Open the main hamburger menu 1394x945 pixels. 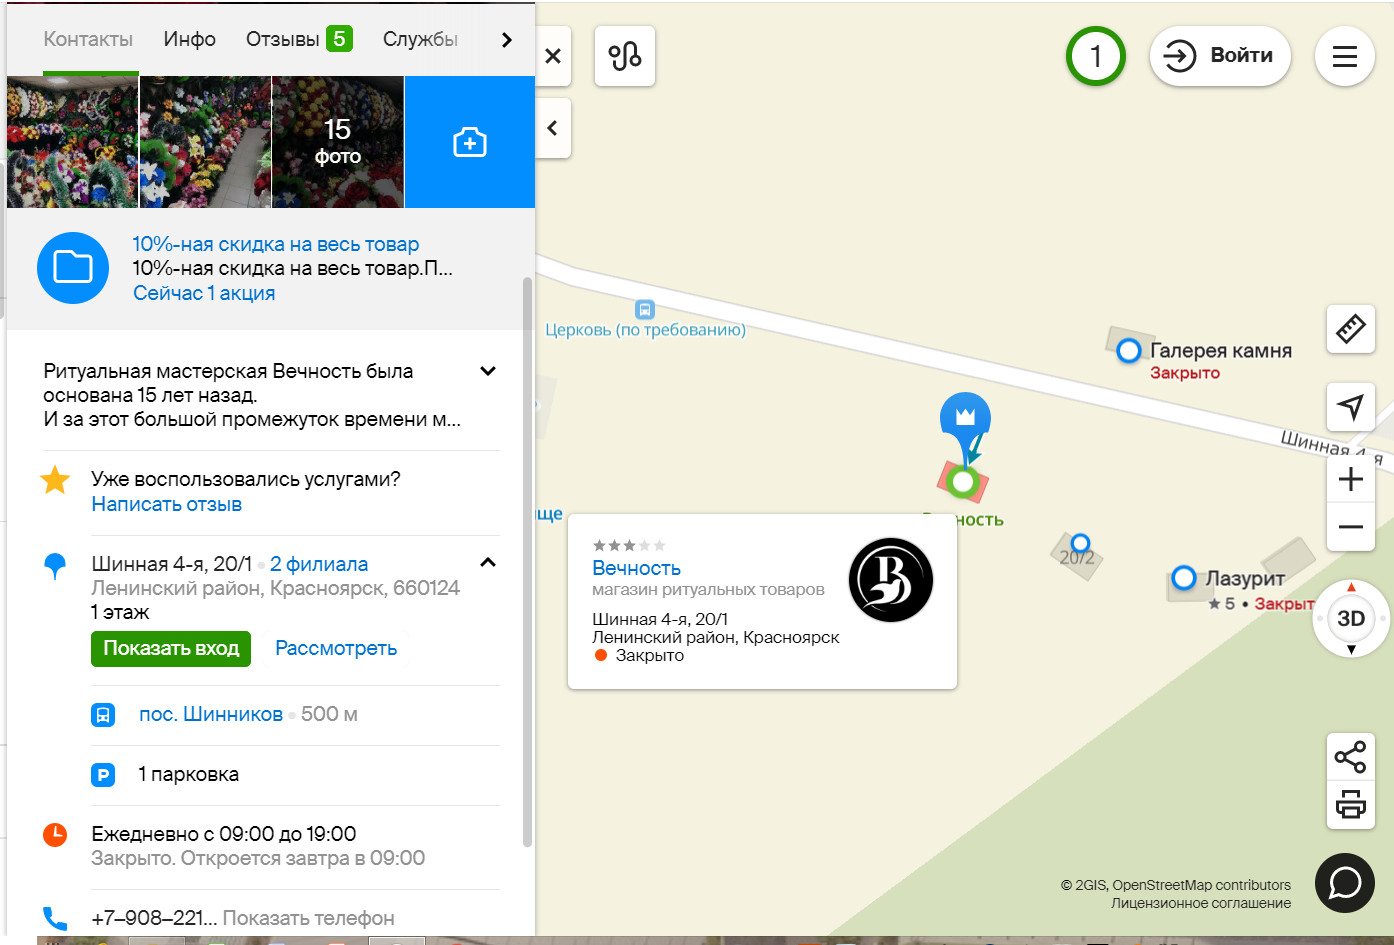[x=1345, y=56]
